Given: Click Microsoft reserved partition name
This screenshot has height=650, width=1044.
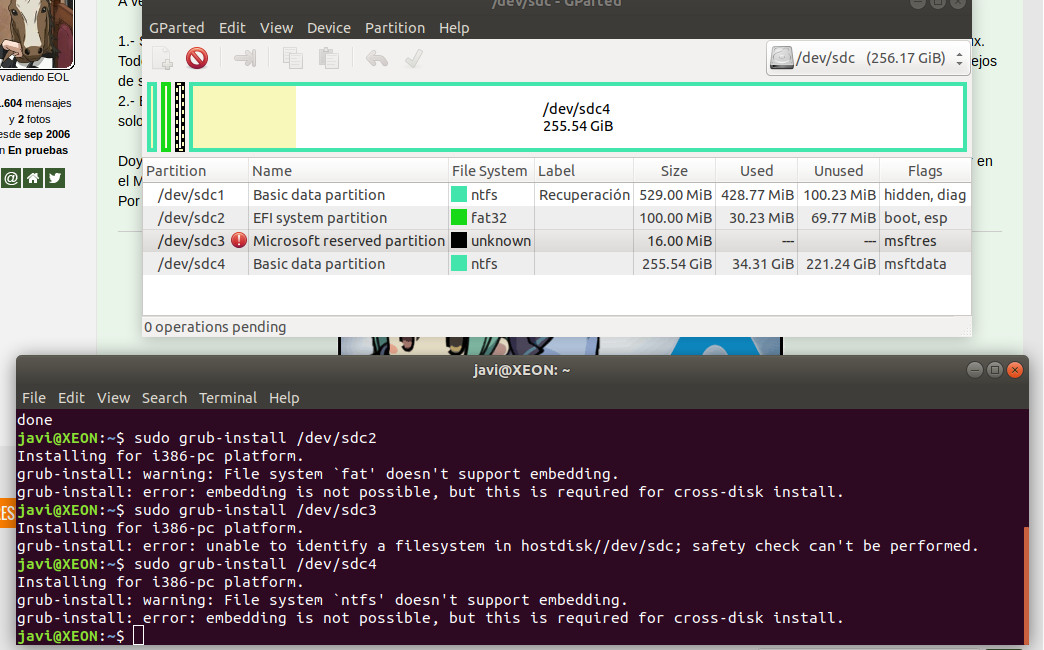Looking at the screenshot, I should [348, 240].
